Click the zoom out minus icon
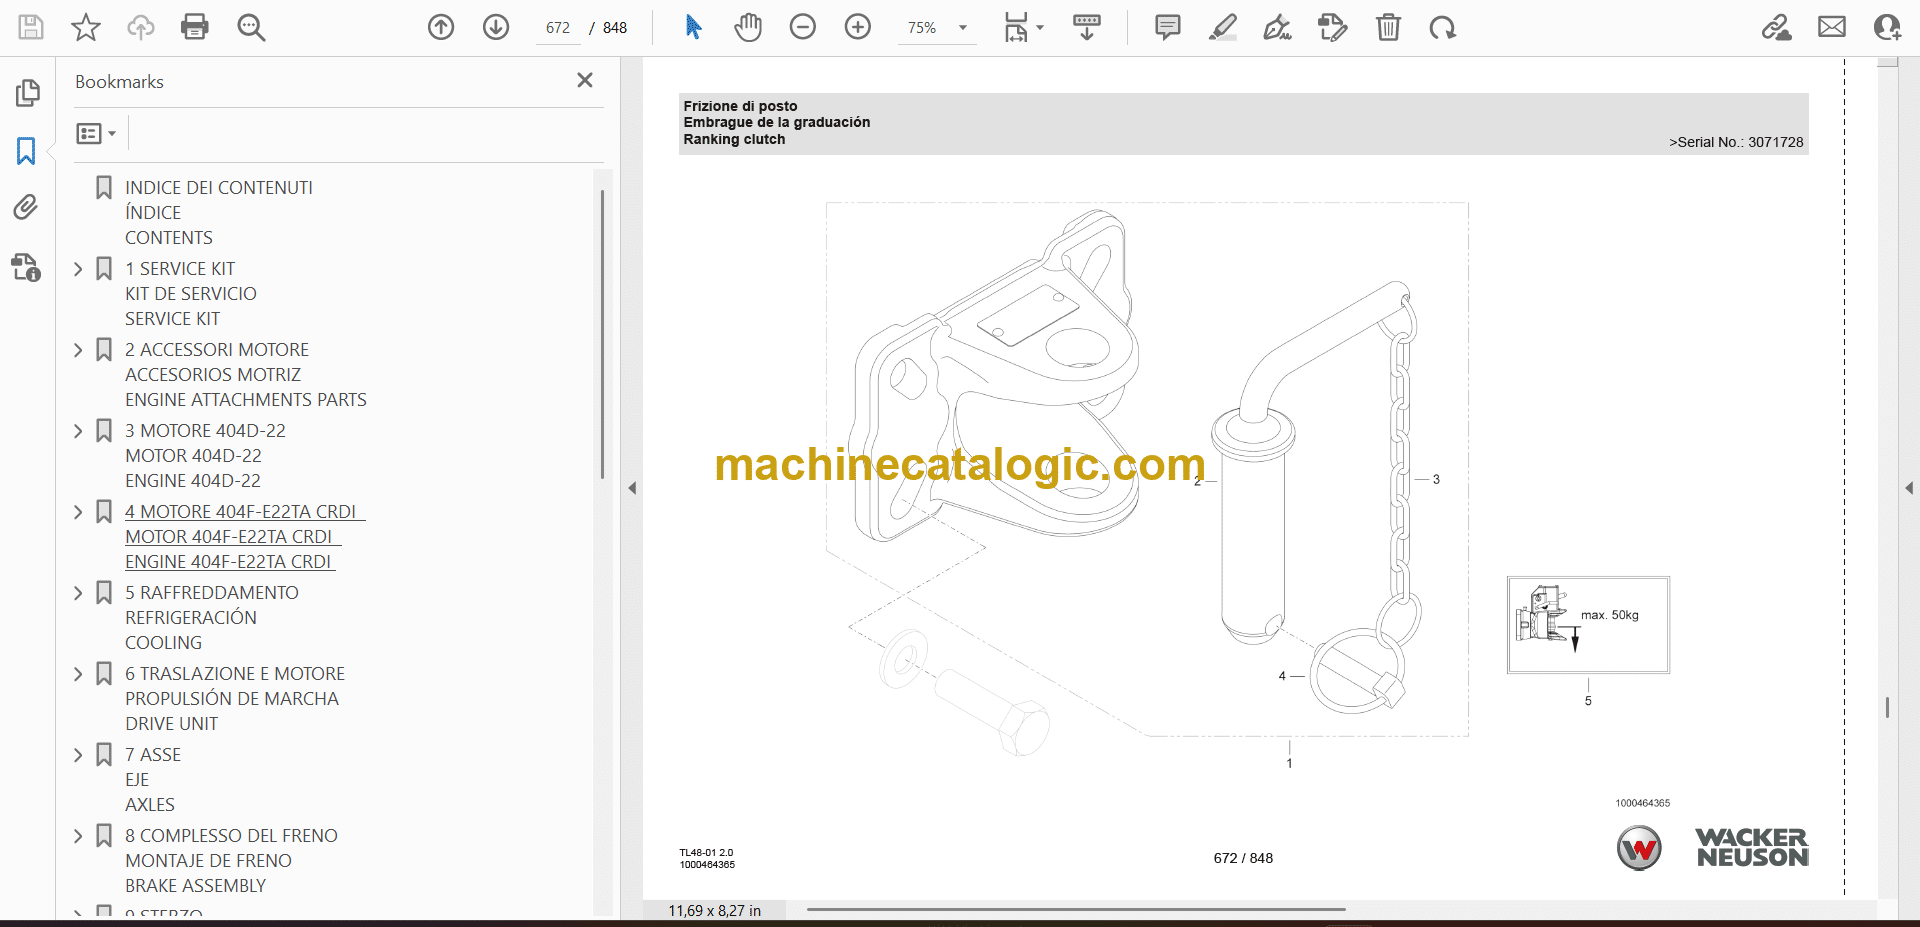This screenshot has width=1920, height=927. point(803,27)
